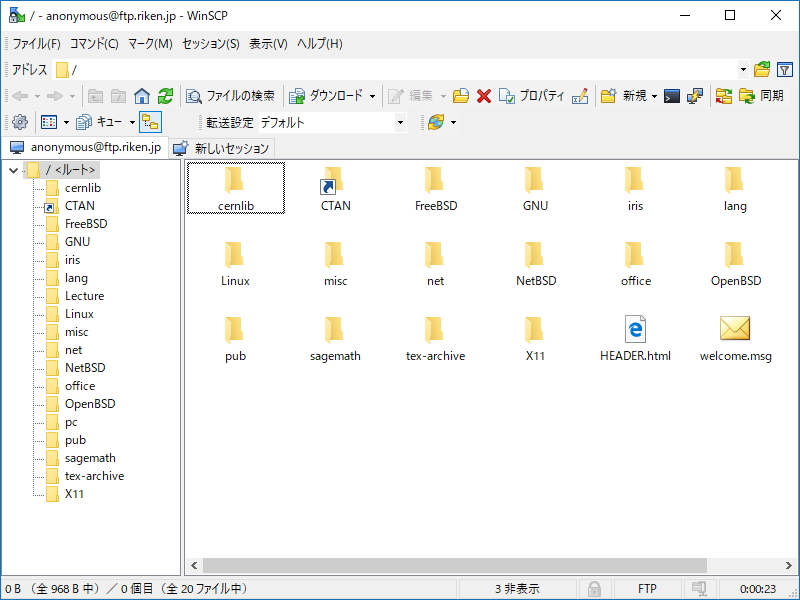The image size is (800, 600).
Task: Select CTAN in the directory tree
Action: 80,206
